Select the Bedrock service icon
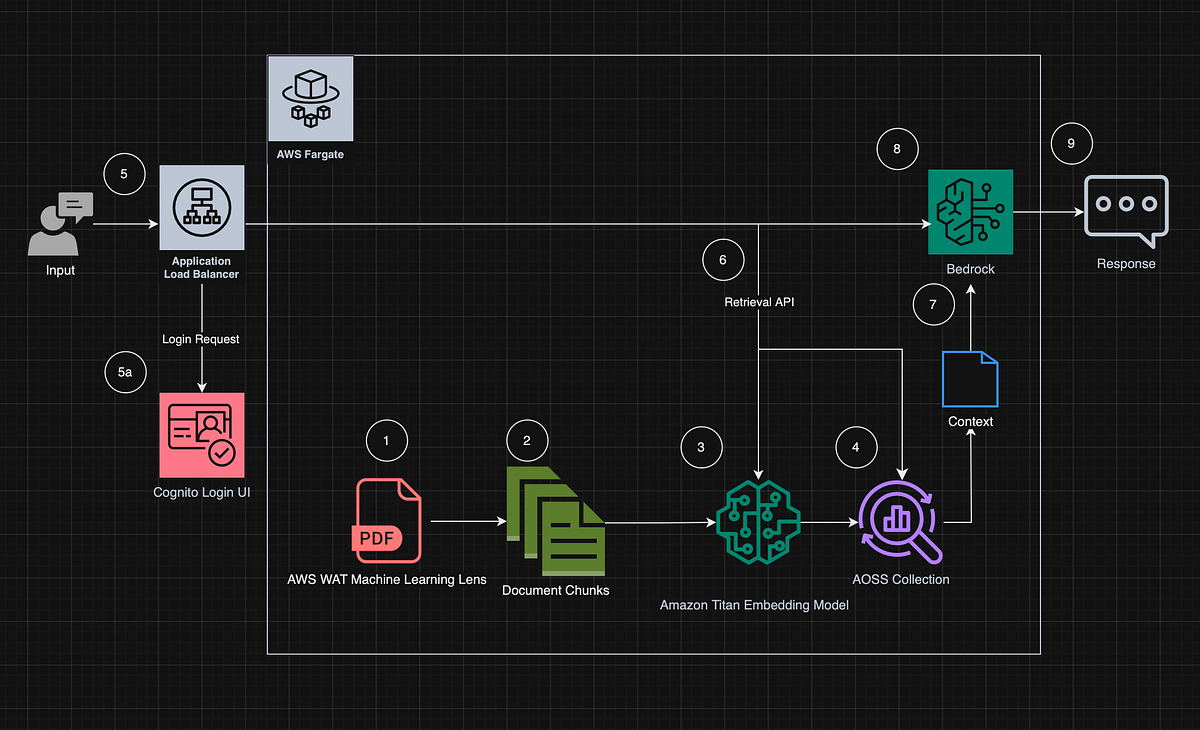Viewport: 1200px width, 730px height. click(x=970, y=211)
